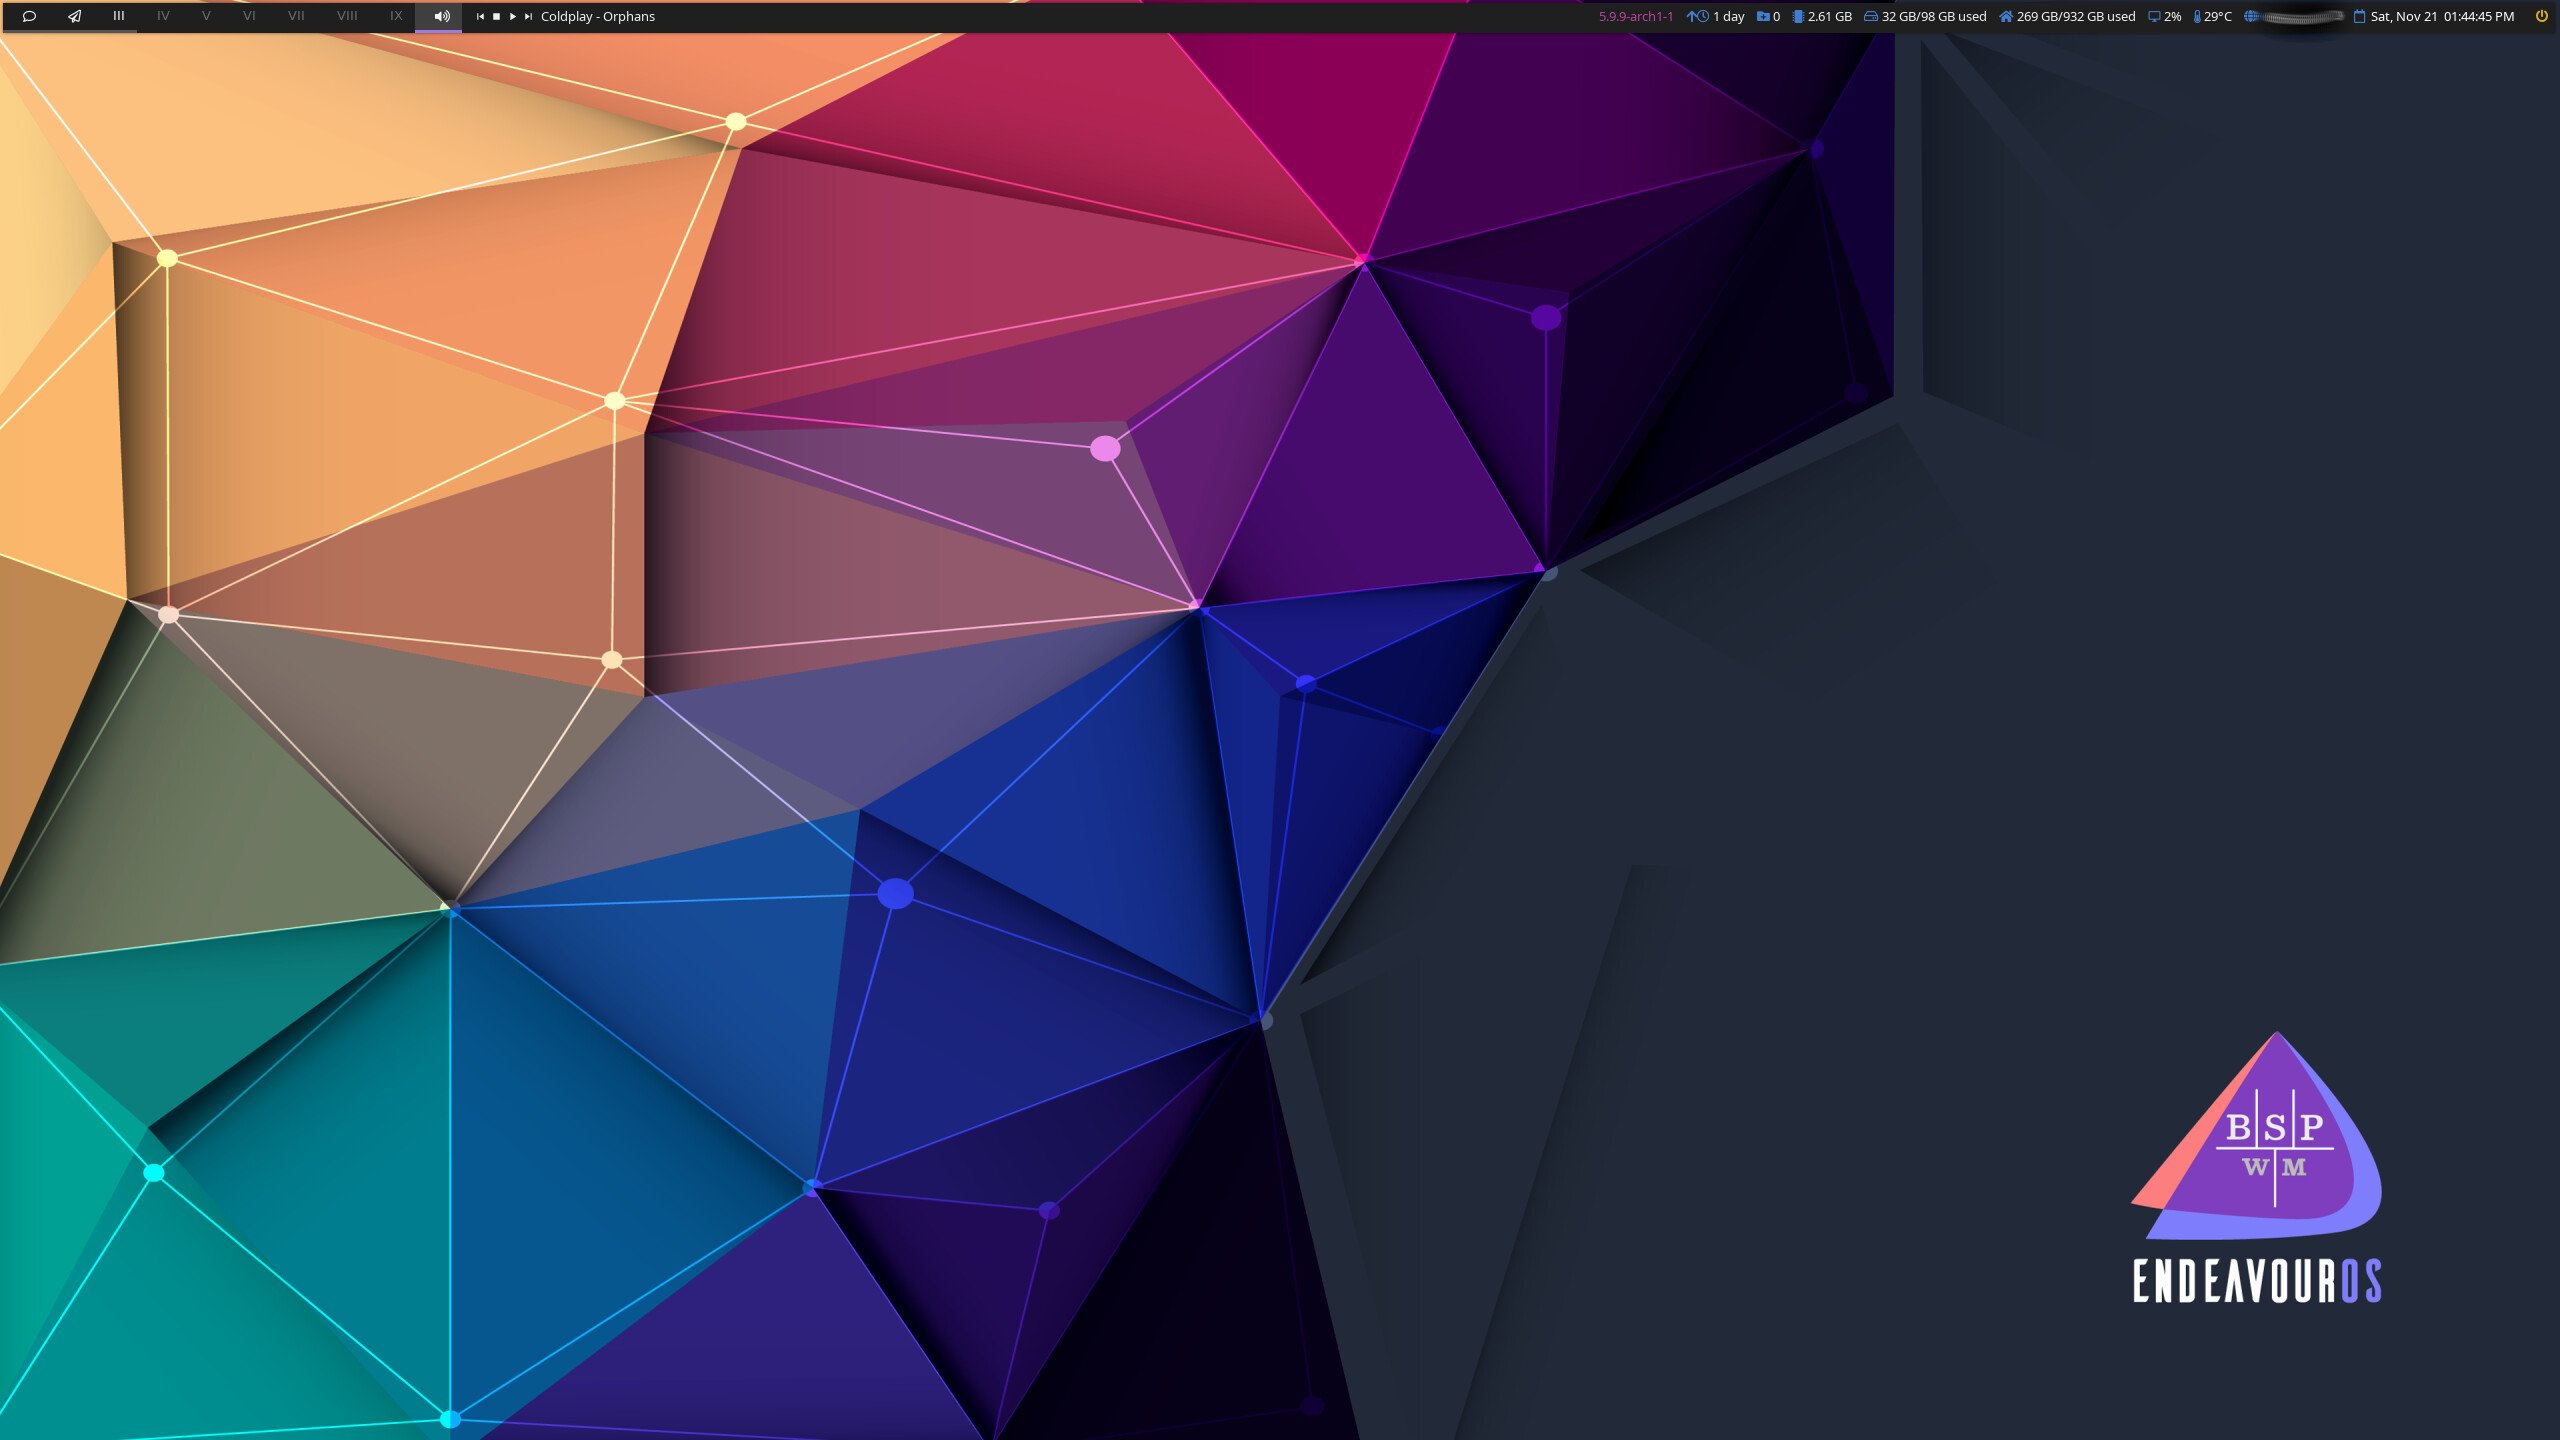Select workspace IX in the bar
2560x1440 pixels.
[396, 16]
